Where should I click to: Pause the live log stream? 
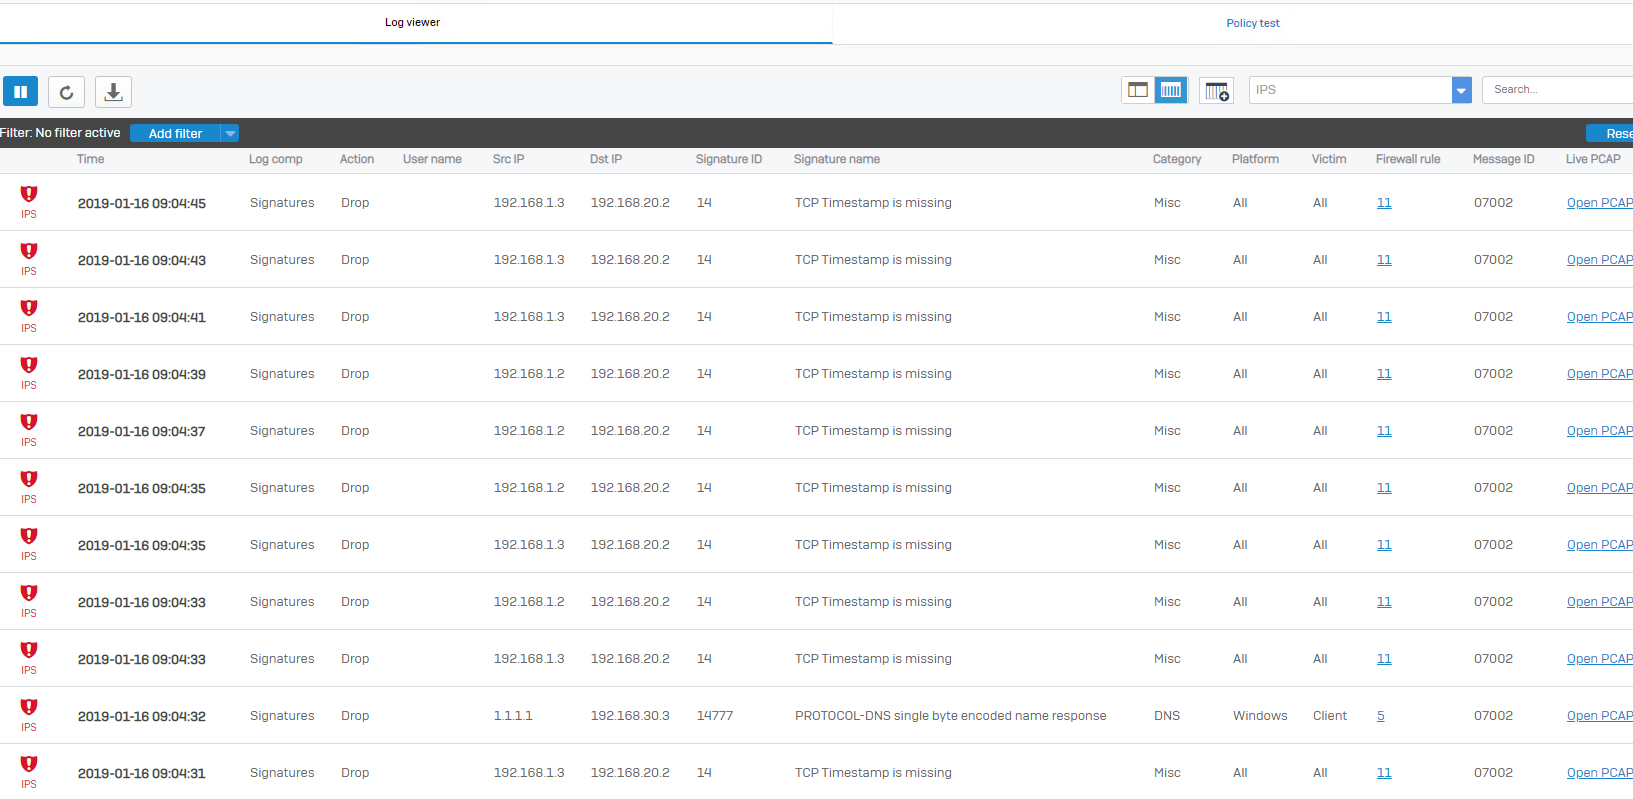[x=20, y=92]
